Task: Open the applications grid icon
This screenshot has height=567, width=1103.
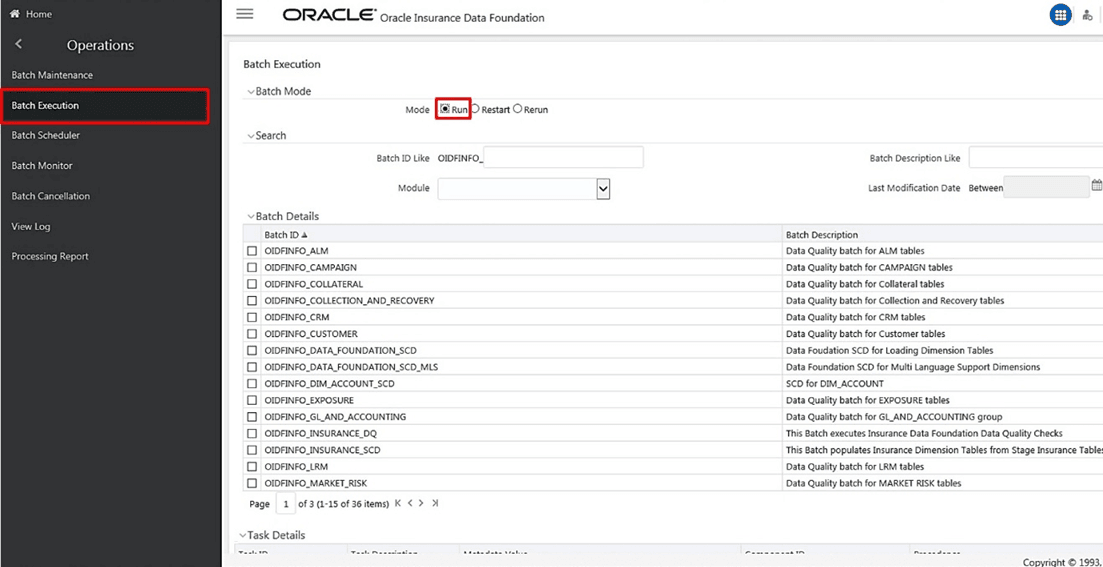Action: pyautogui.click(x=1060, y=15)
